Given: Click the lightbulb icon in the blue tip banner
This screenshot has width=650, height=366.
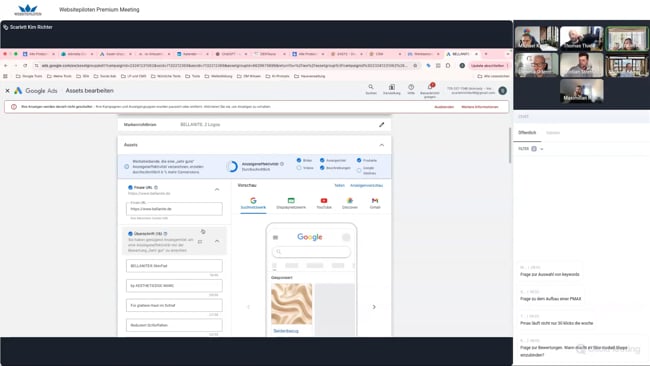Looking at the screenshot, I should (126, 167).
